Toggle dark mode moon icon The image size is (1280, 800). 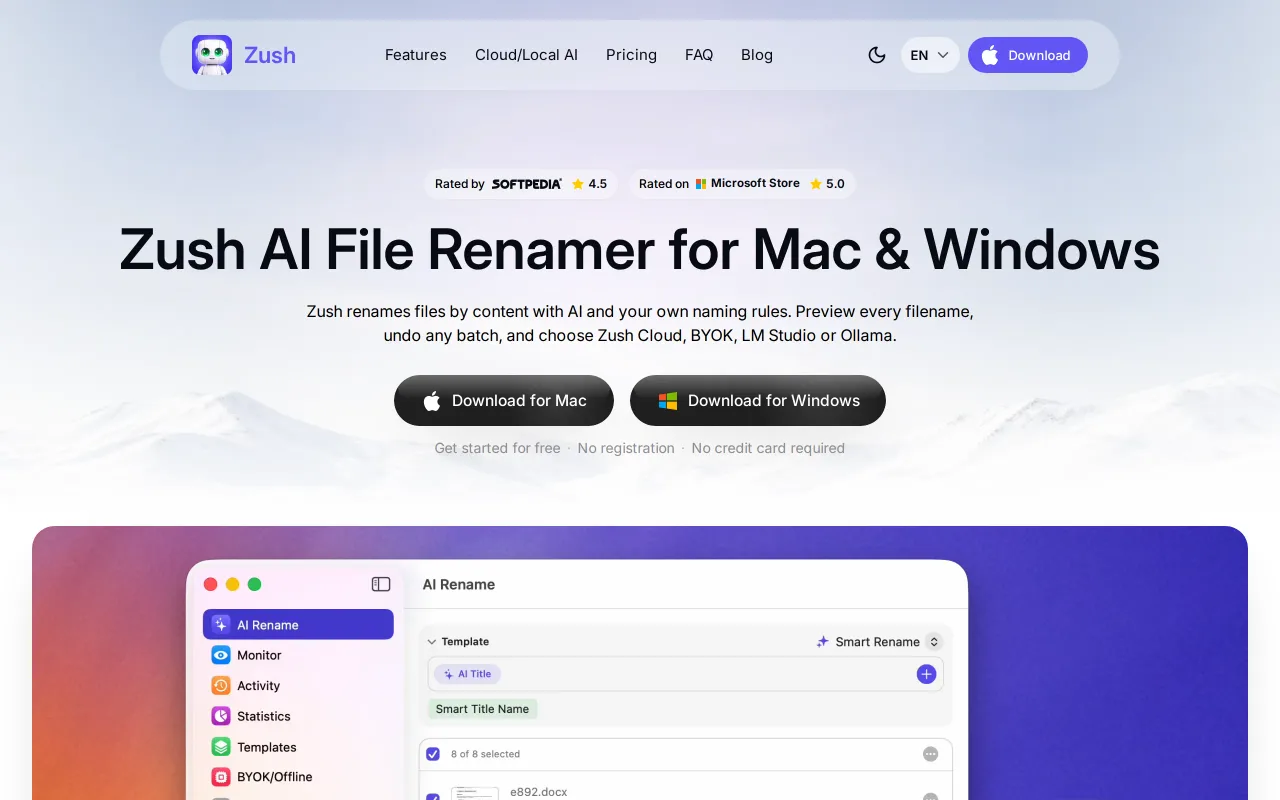coord(877,55)
